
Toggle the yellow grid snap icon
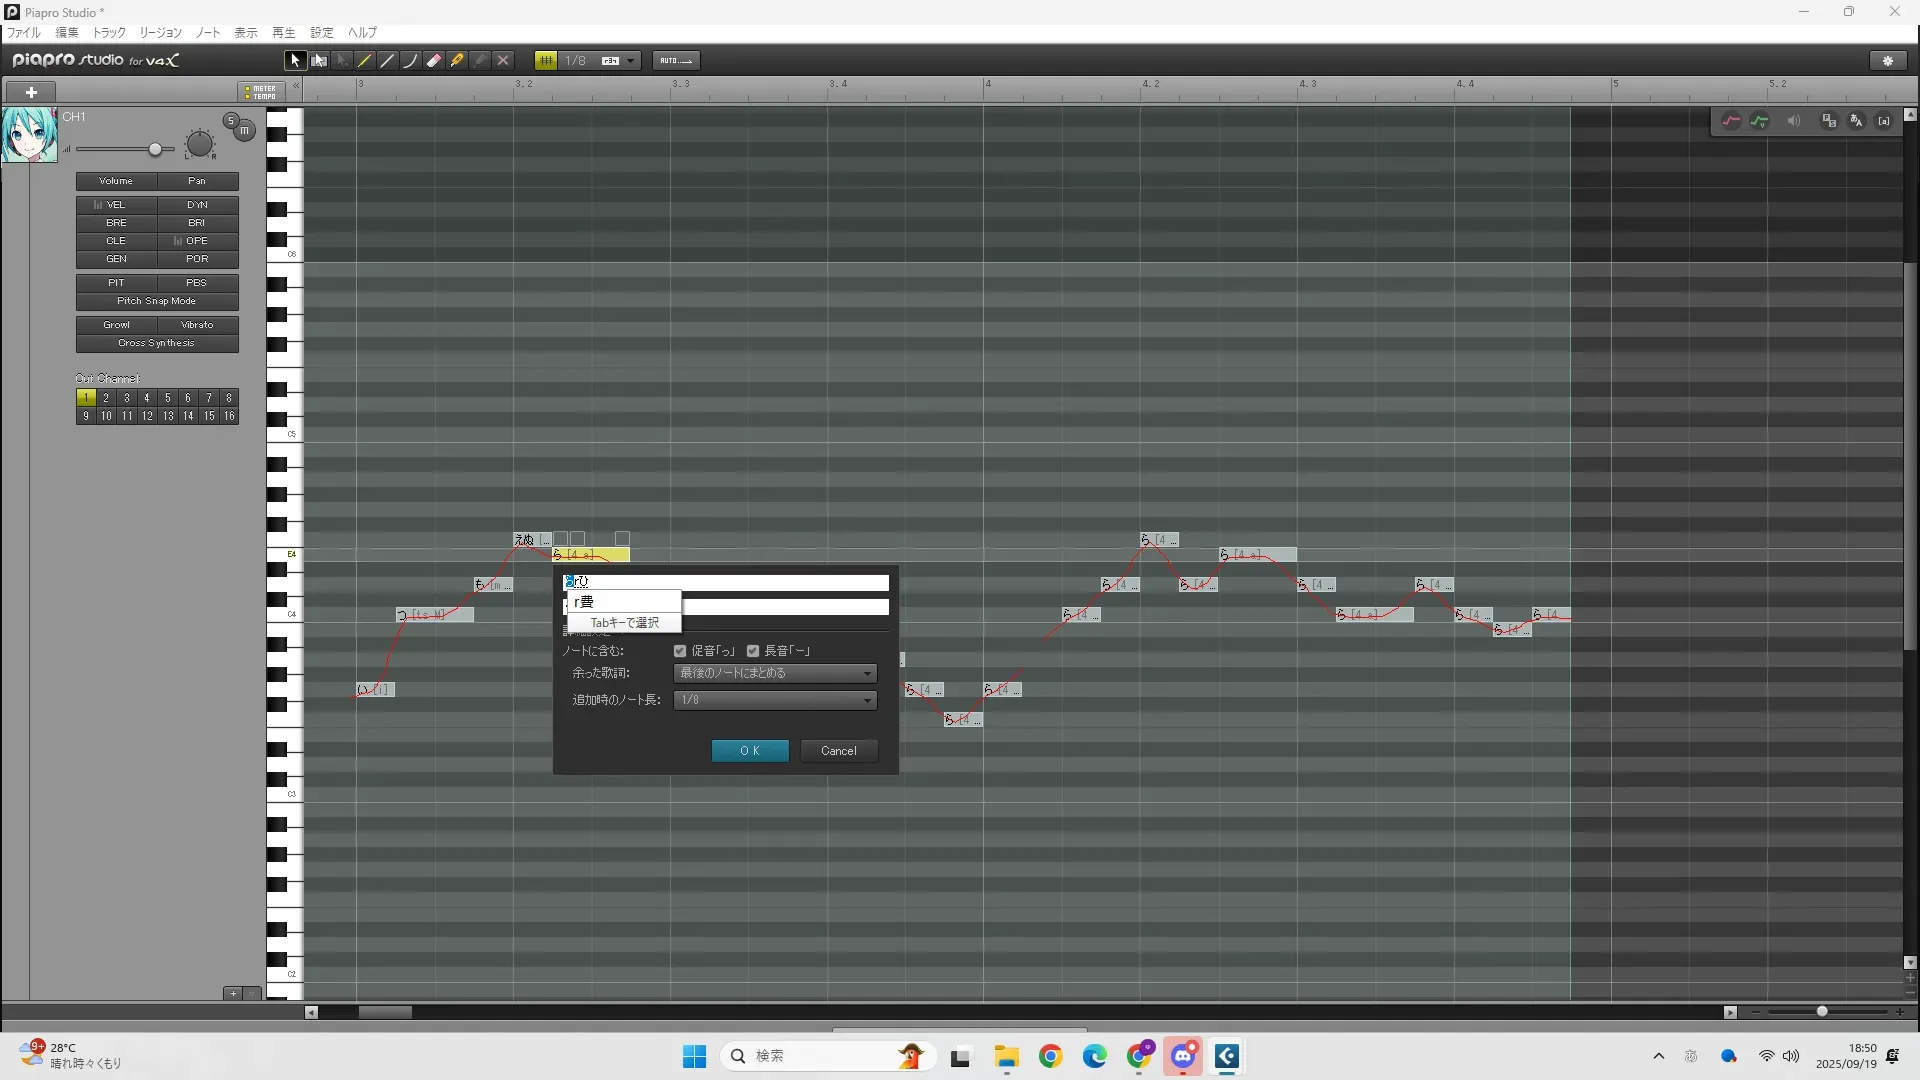[x=546, y=61]
